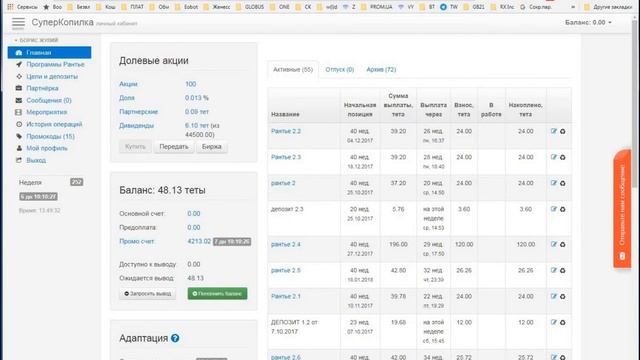Open the PROM.UA bookmarks folder
The height and width of the screenshot is (360, 640).
377,7
